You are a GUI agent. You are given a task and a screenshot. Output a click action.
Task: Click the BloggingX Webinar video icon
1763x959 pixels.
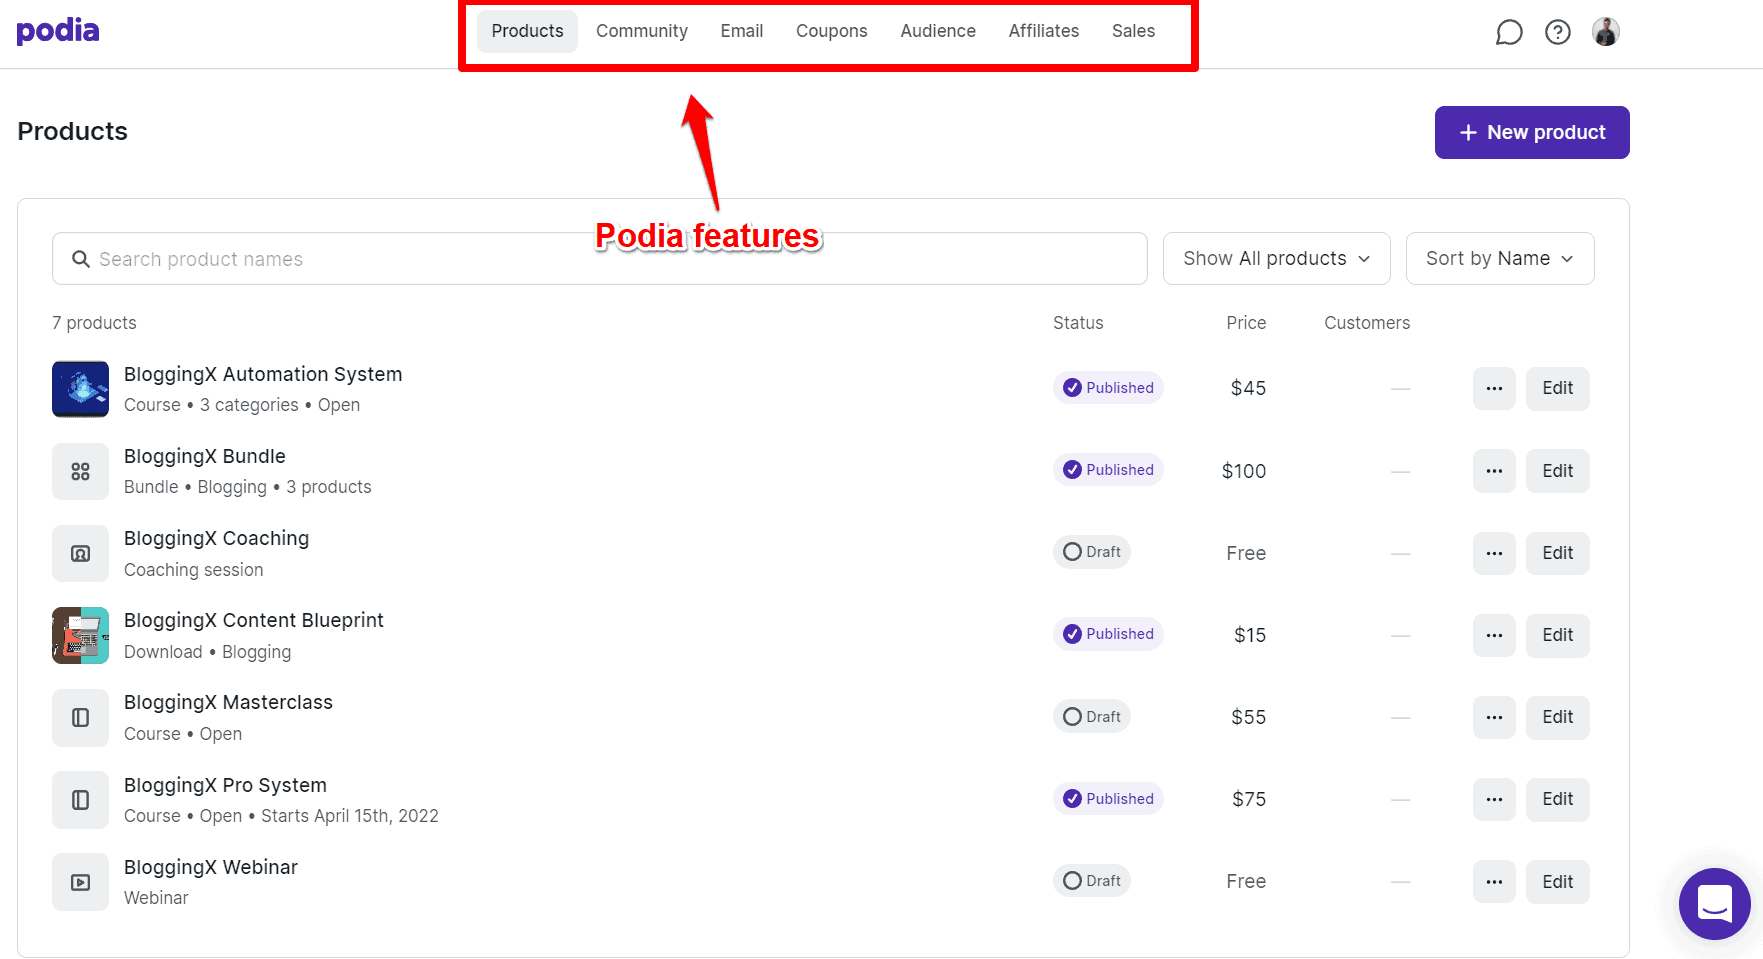point(80,882)
